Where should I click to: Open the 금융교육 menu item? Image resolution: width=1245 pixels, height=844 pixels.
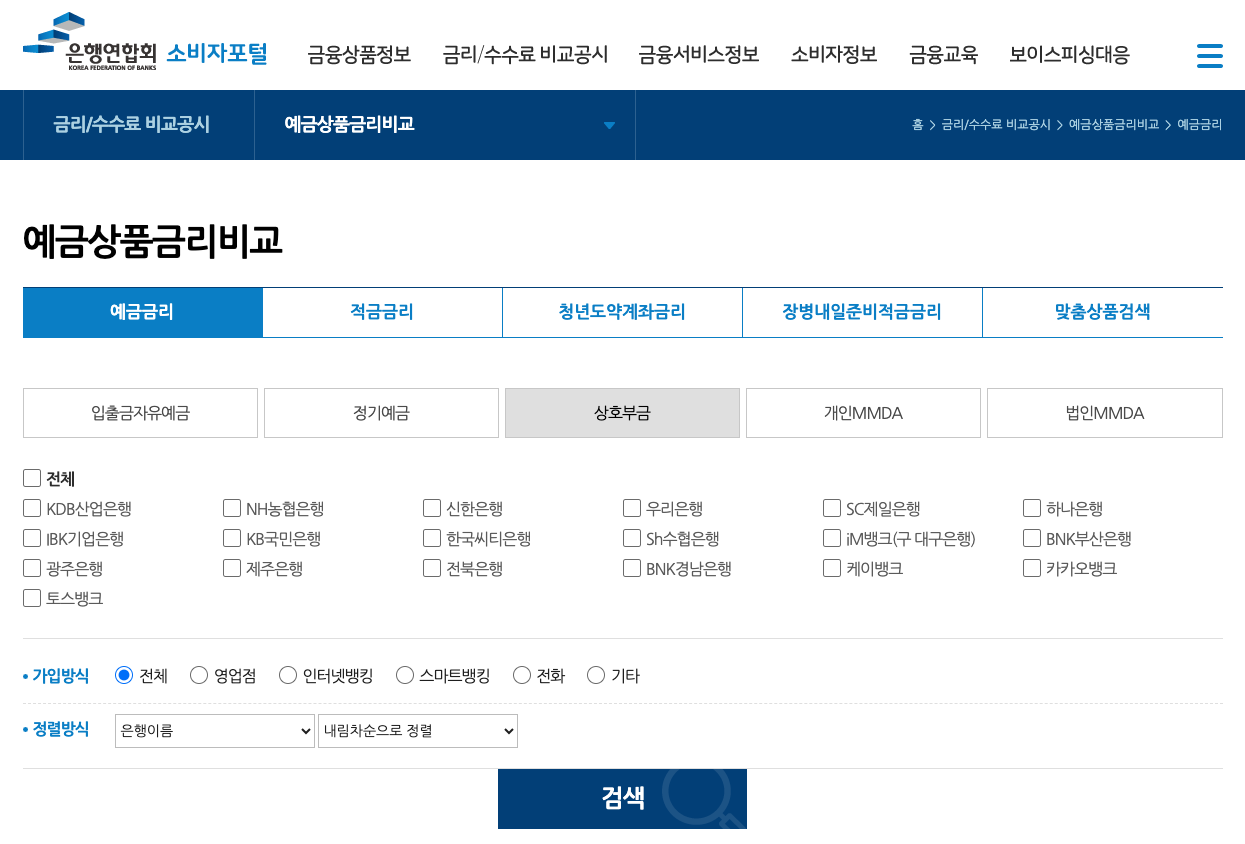pyautogui.click(x=941, y=56)
